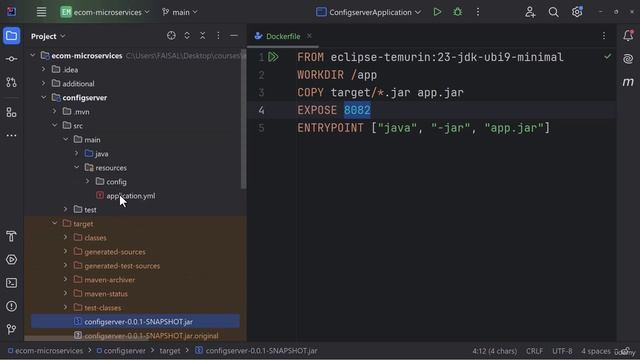Viewport: 640px width, 360px height.
Task: Click UTF-8 encoding widget
Action: (562, 351)
